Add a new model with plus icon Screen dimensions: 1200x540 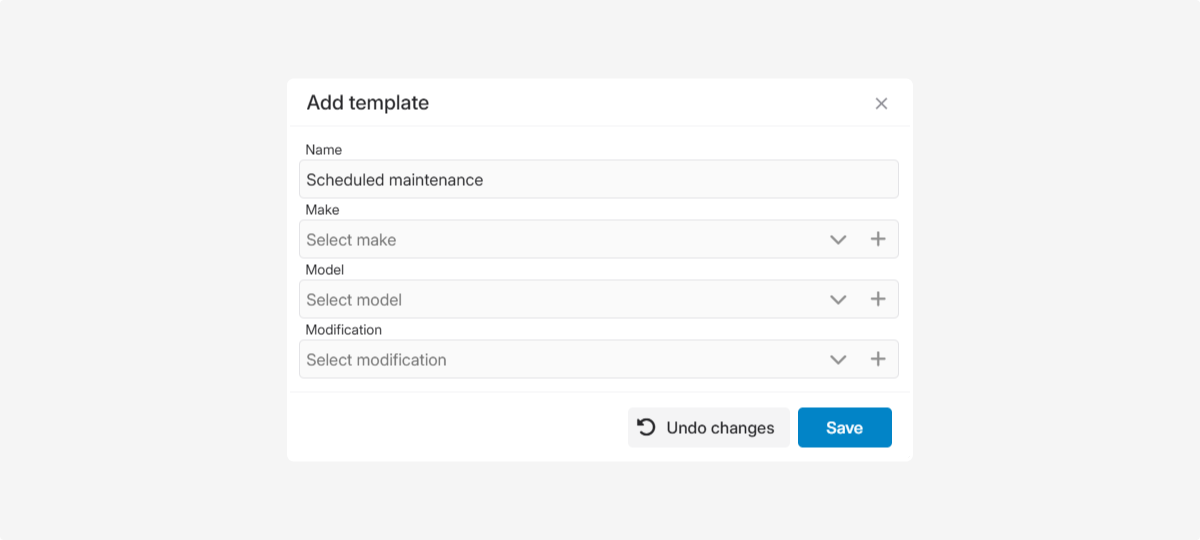tap(878, 300)
